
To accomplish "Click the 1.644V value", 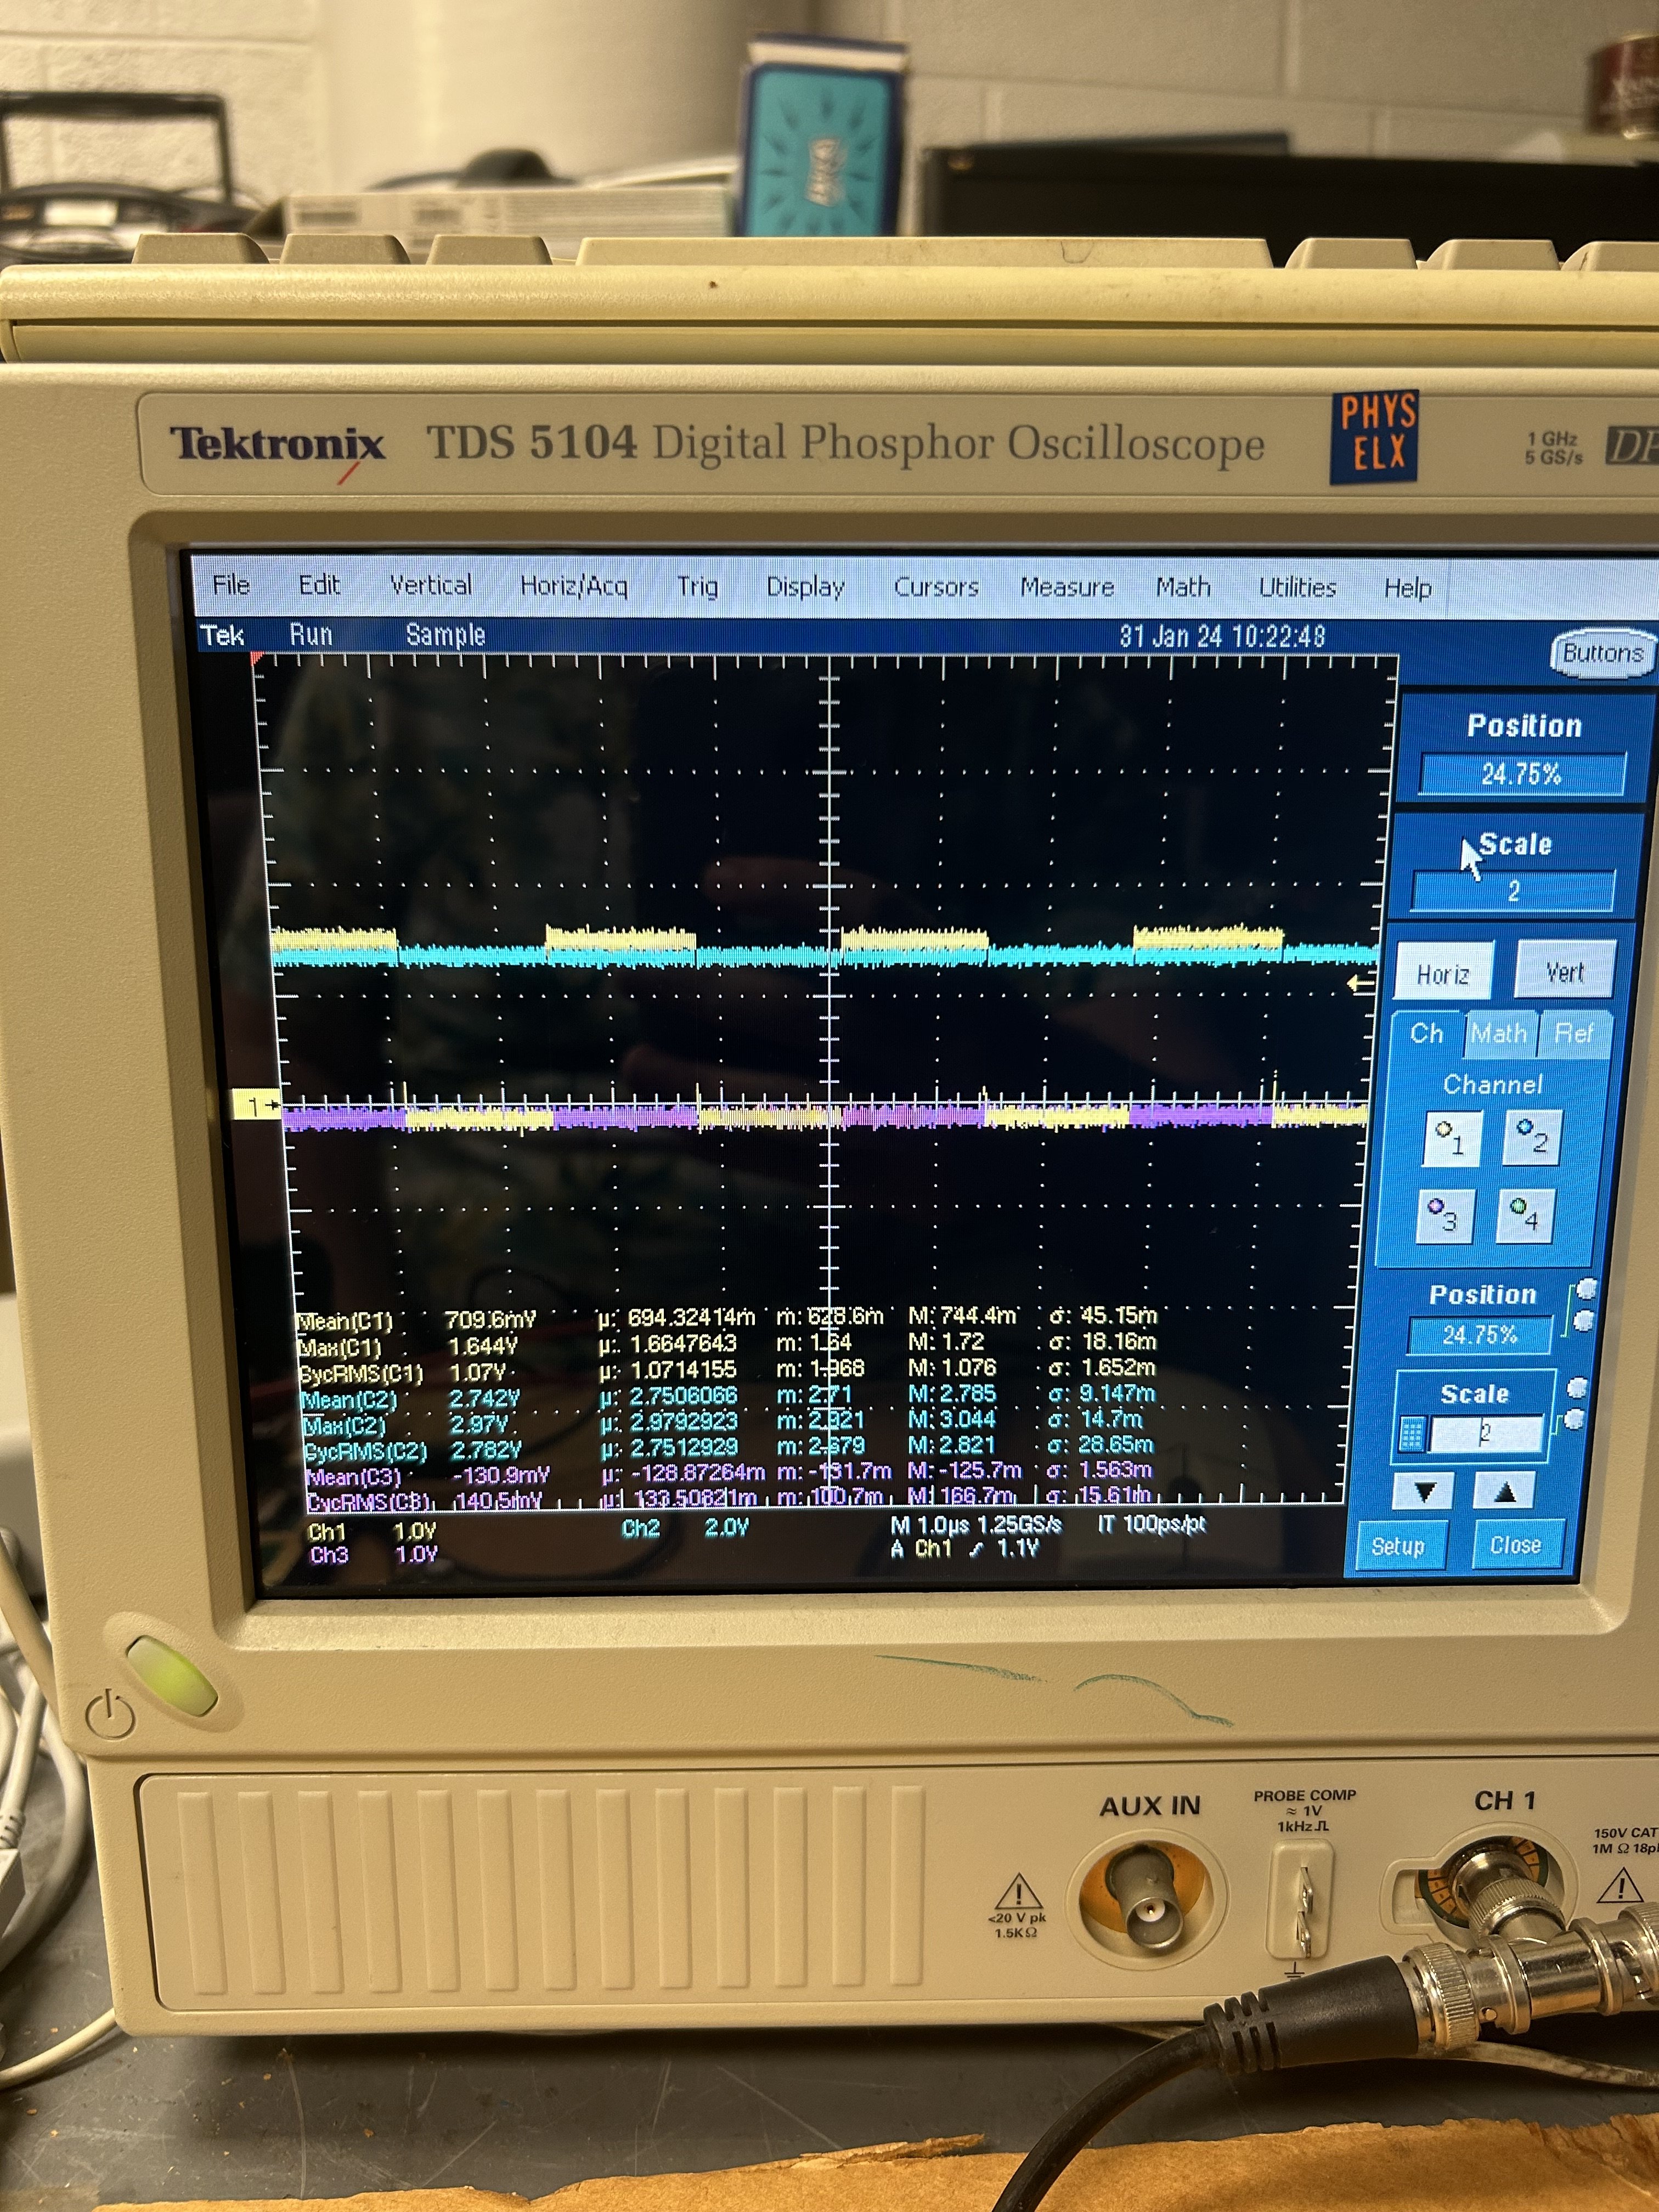I will (482, 1346).
